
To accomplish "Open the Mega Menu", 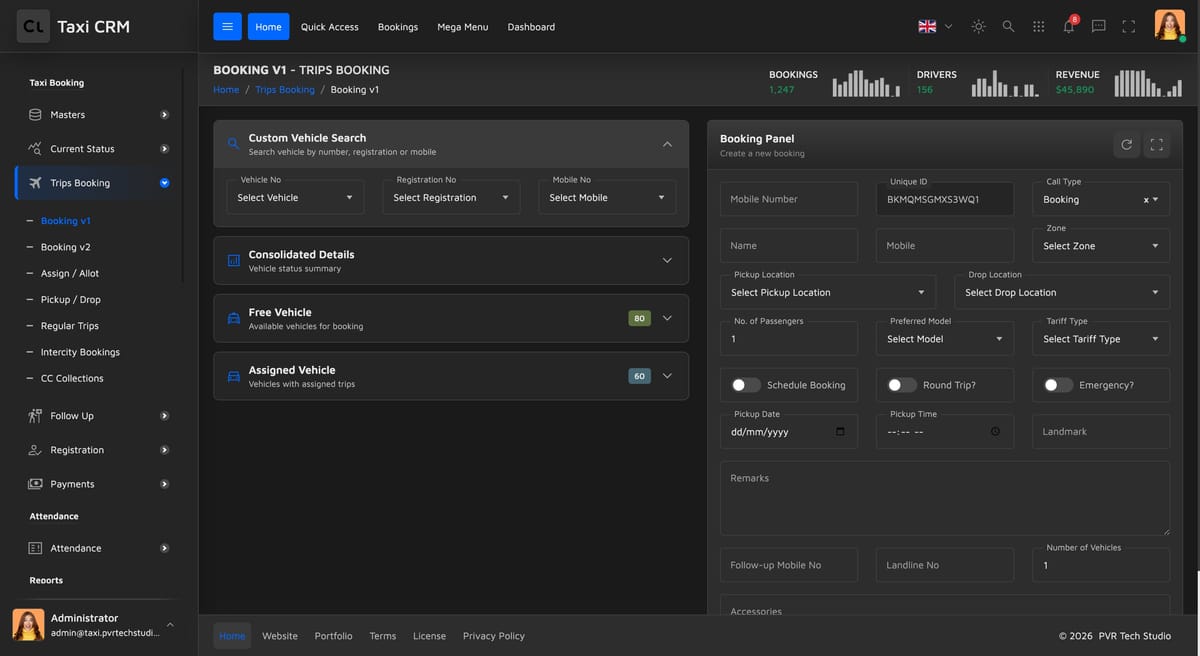I will [463, 27].
